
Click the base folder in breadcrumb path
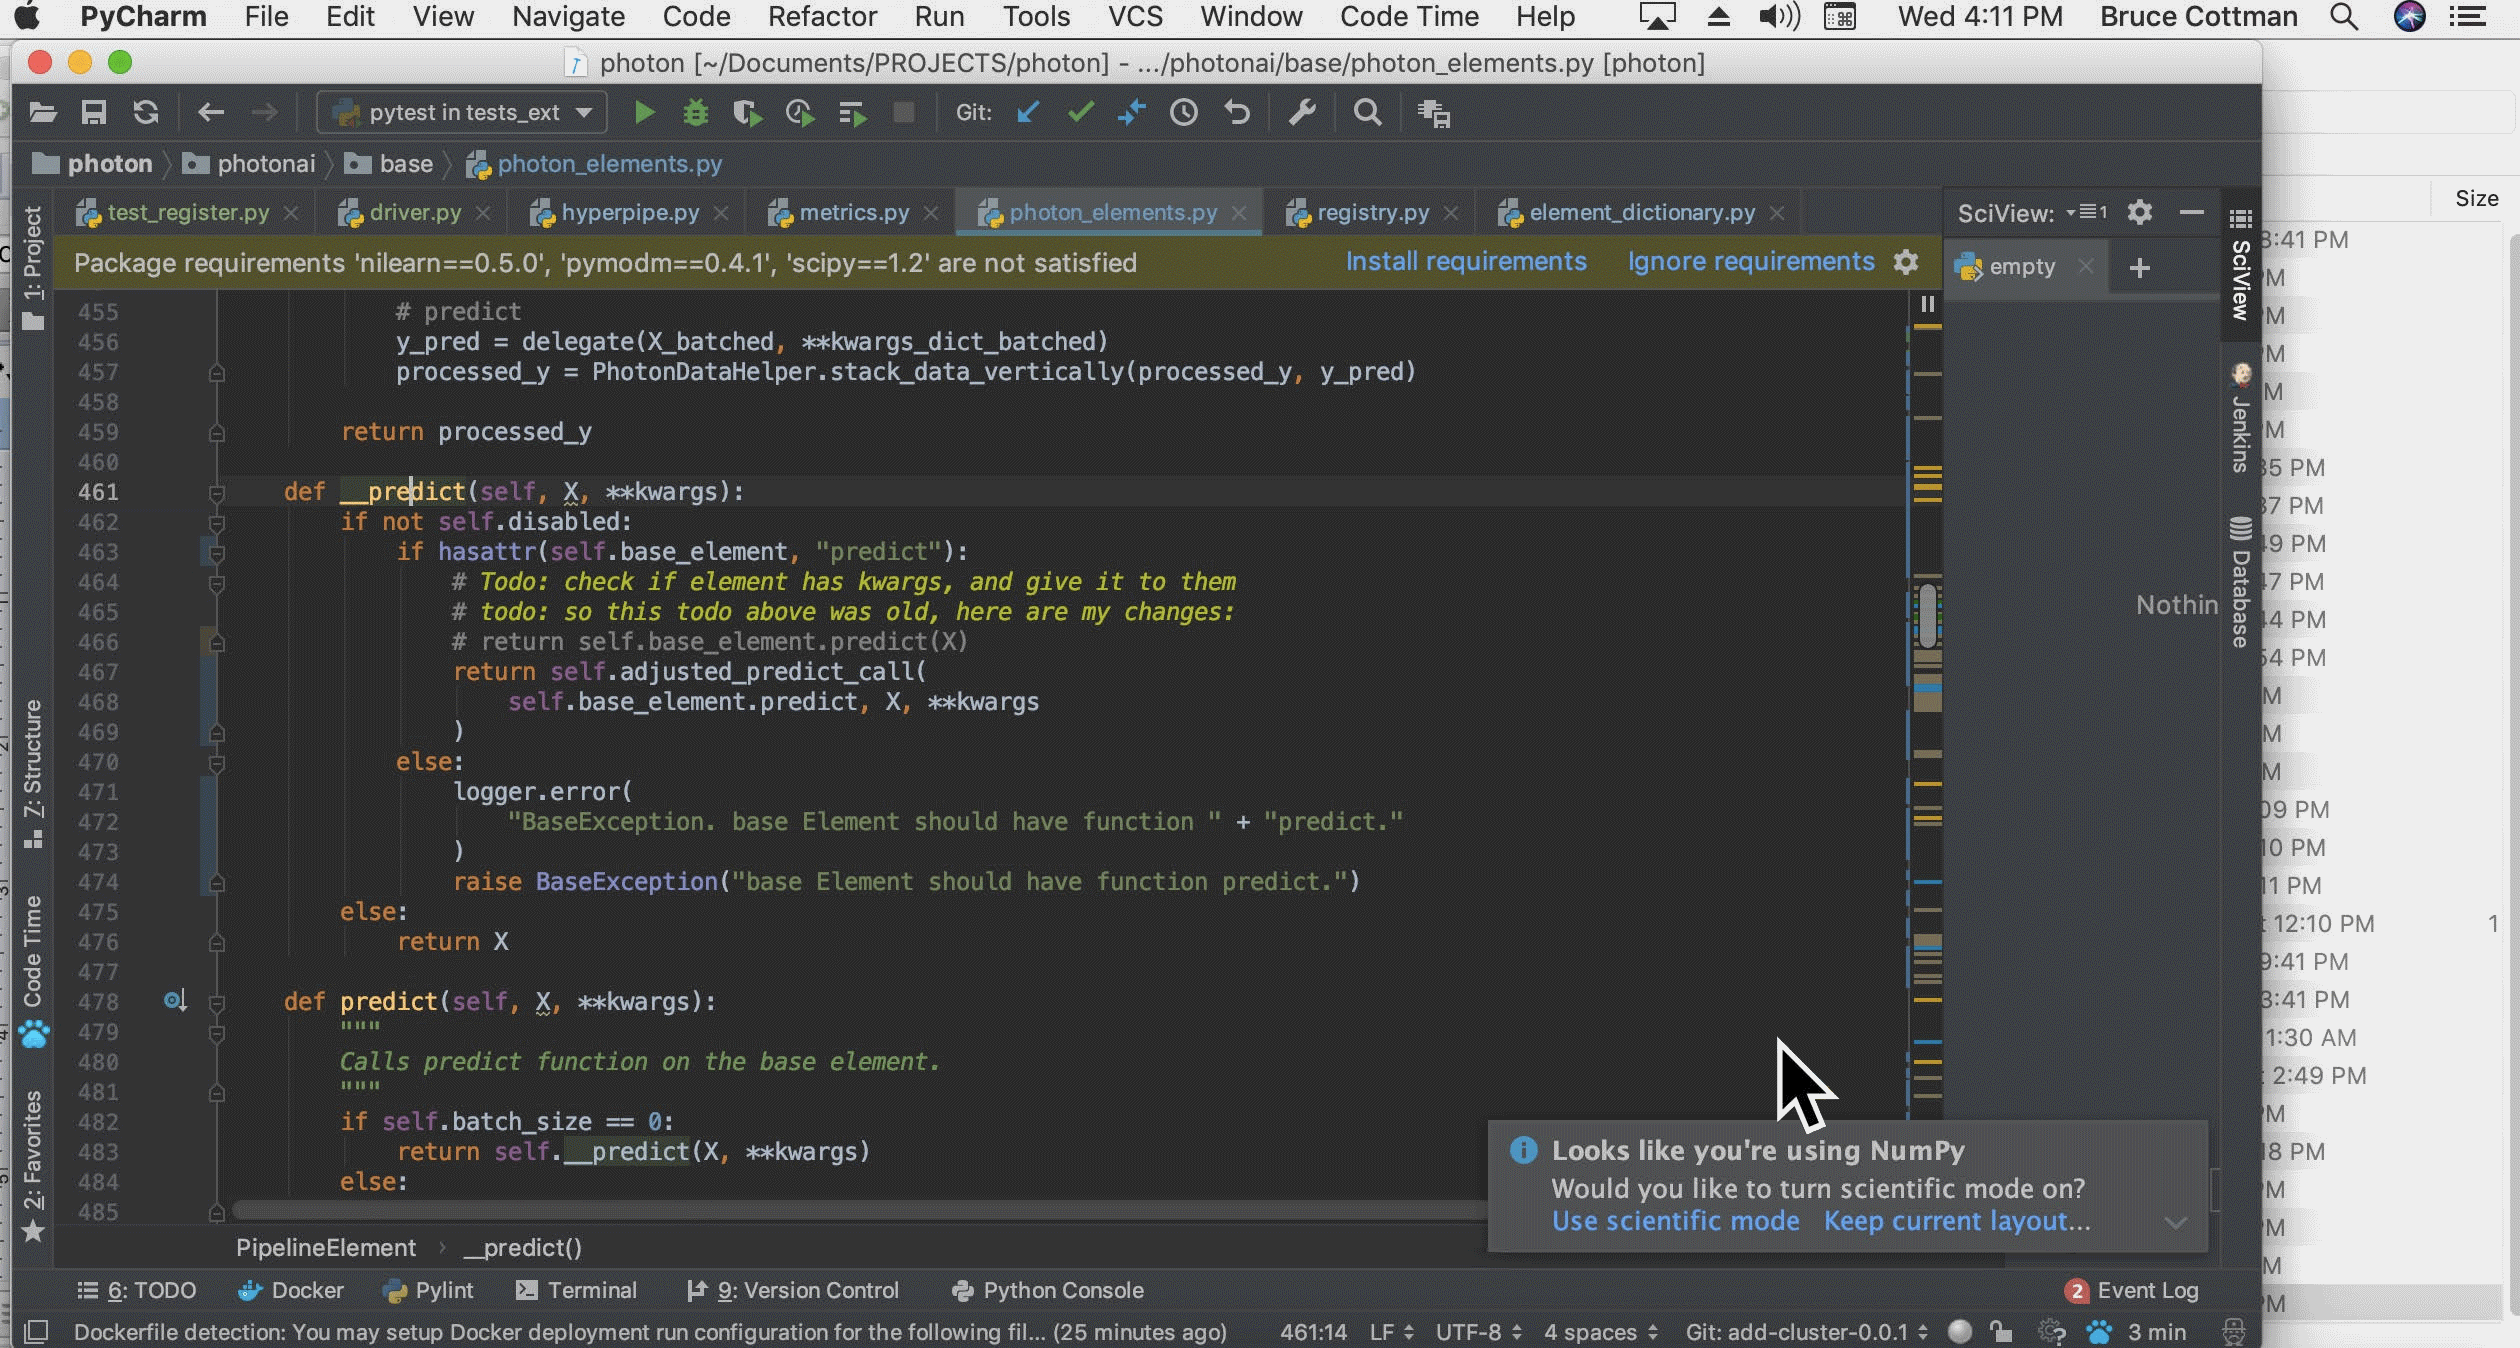389,163
